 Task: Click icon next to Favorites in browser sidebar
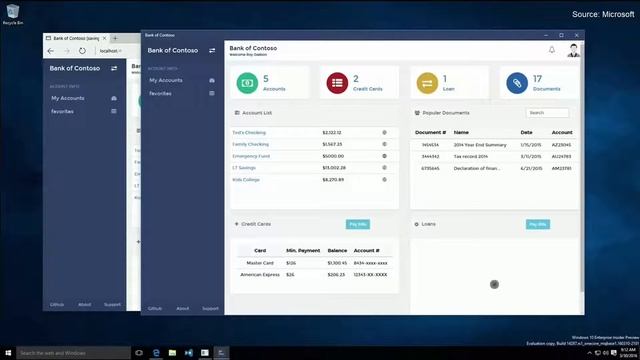pos(114,111)
